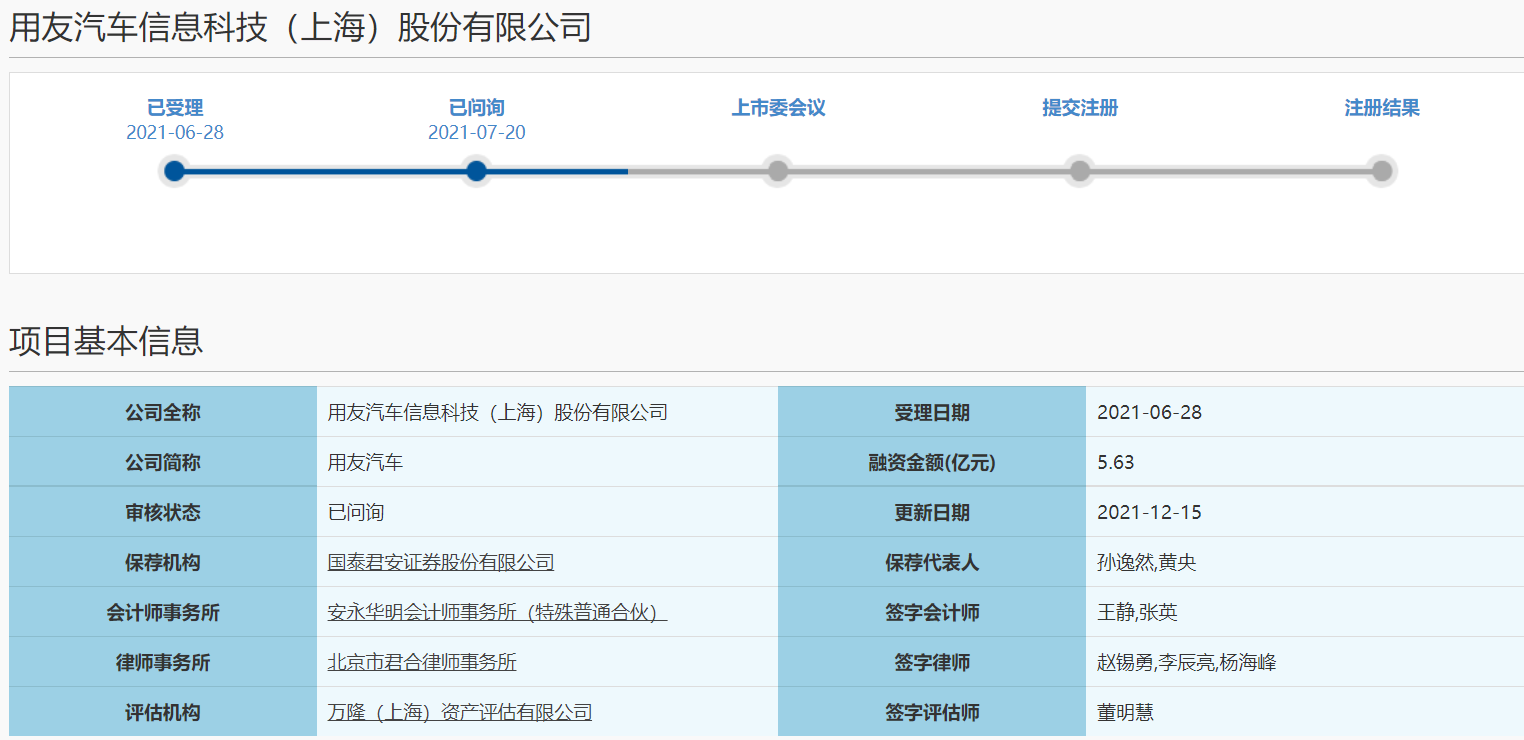Click the 签字评估师 label cell
This screenshot has width=1524, height=740.
pos(932,712)
